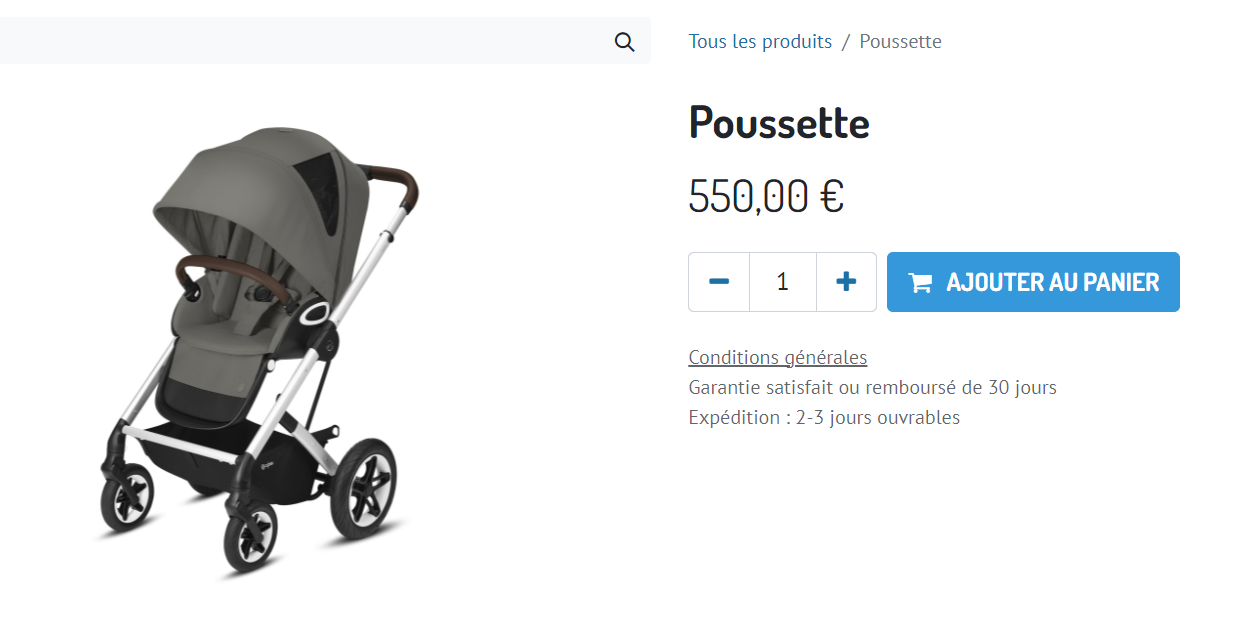Click the "Expédition : 2-3 jours ouvrables" line
Image resolution: width=1252 pixels, height=642 pixels.
(824, 417)
